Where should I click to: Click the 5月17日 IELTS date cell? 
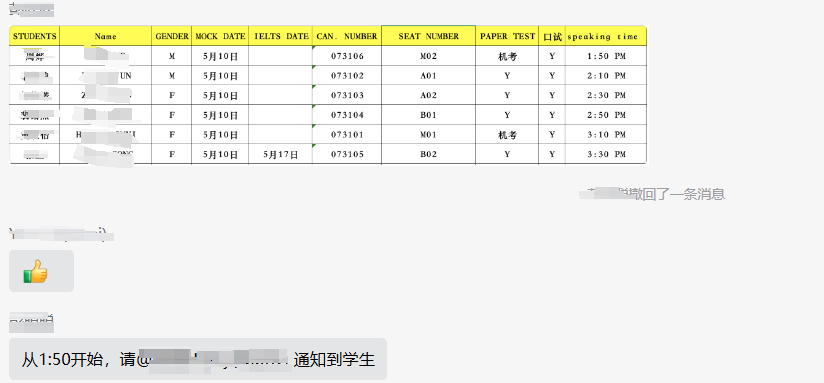click(x=281, y=154)
